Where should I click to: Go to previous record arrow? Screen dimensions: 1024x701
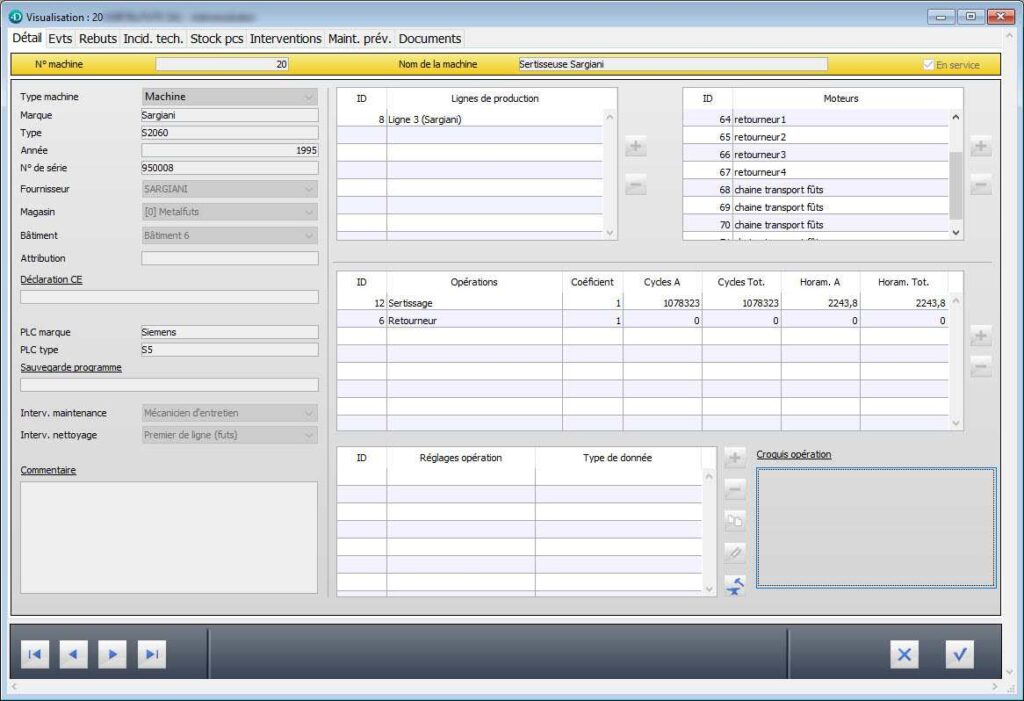(x=73, y=654)
